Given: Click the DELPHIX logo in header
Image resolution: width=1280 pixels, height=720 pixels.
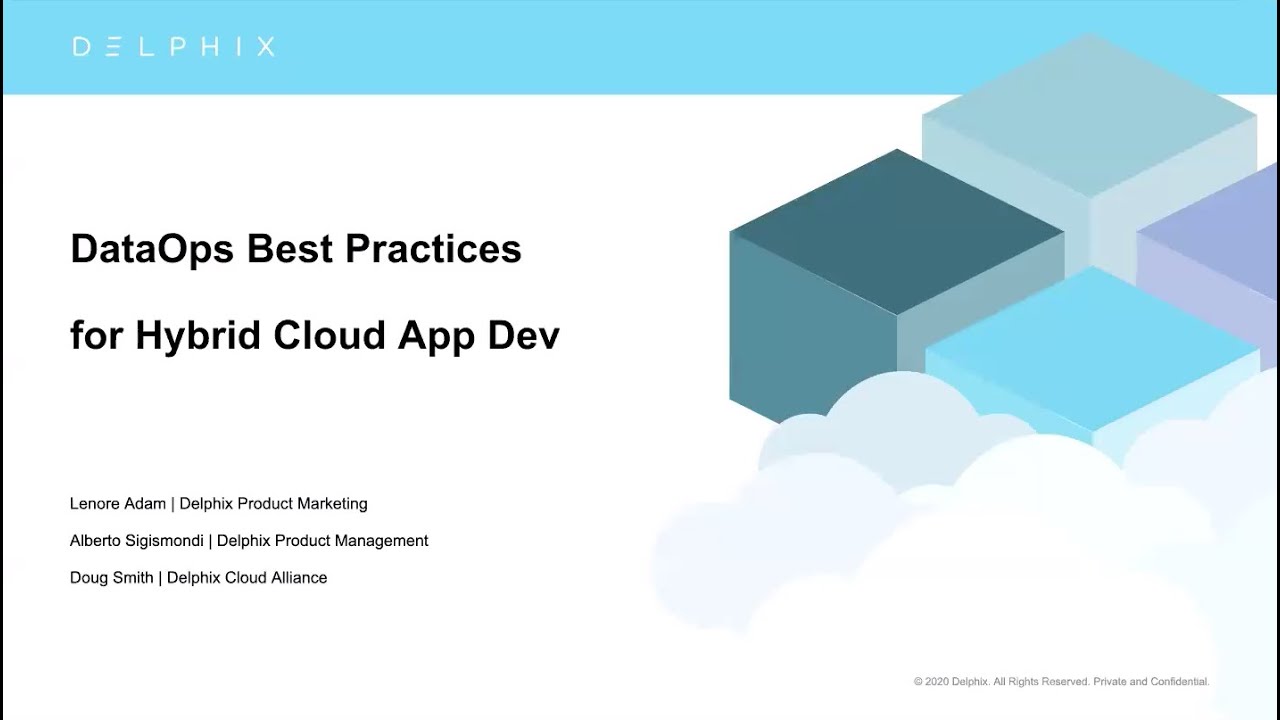Looking at the screenshot, I should point(173,47).
